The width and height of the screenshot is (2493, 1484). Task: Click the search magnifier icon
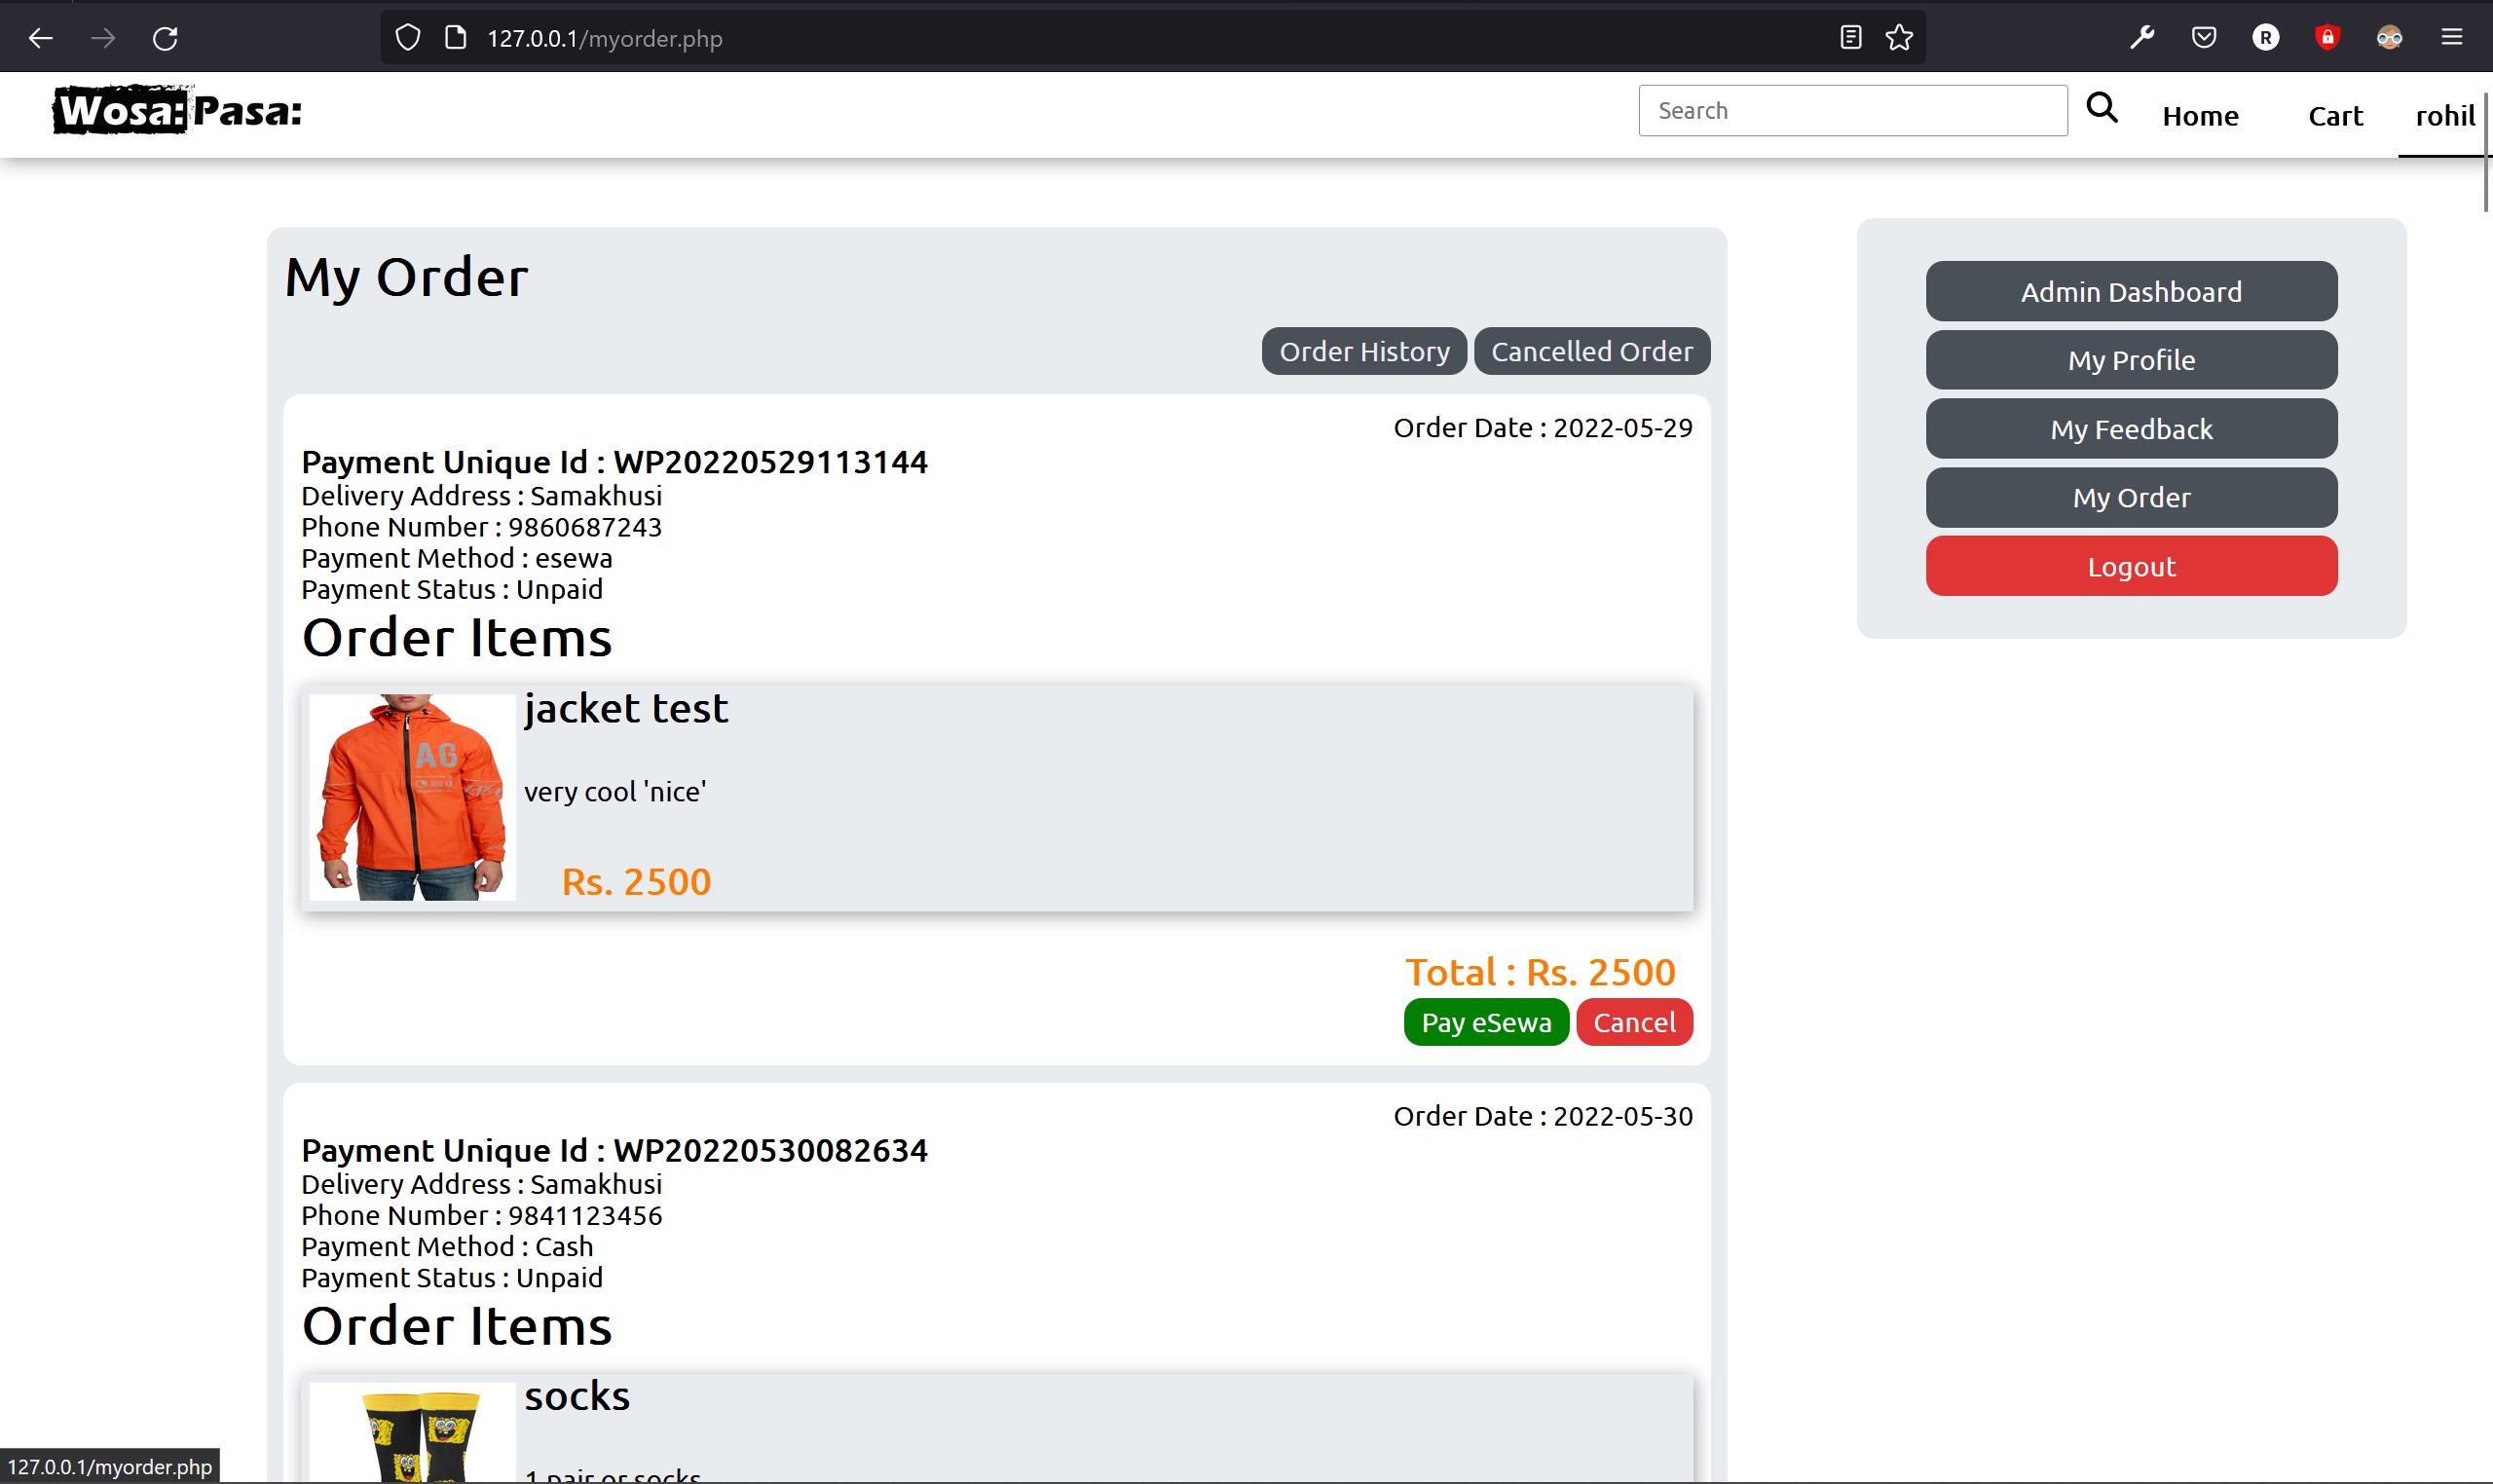coord(2101,108)
